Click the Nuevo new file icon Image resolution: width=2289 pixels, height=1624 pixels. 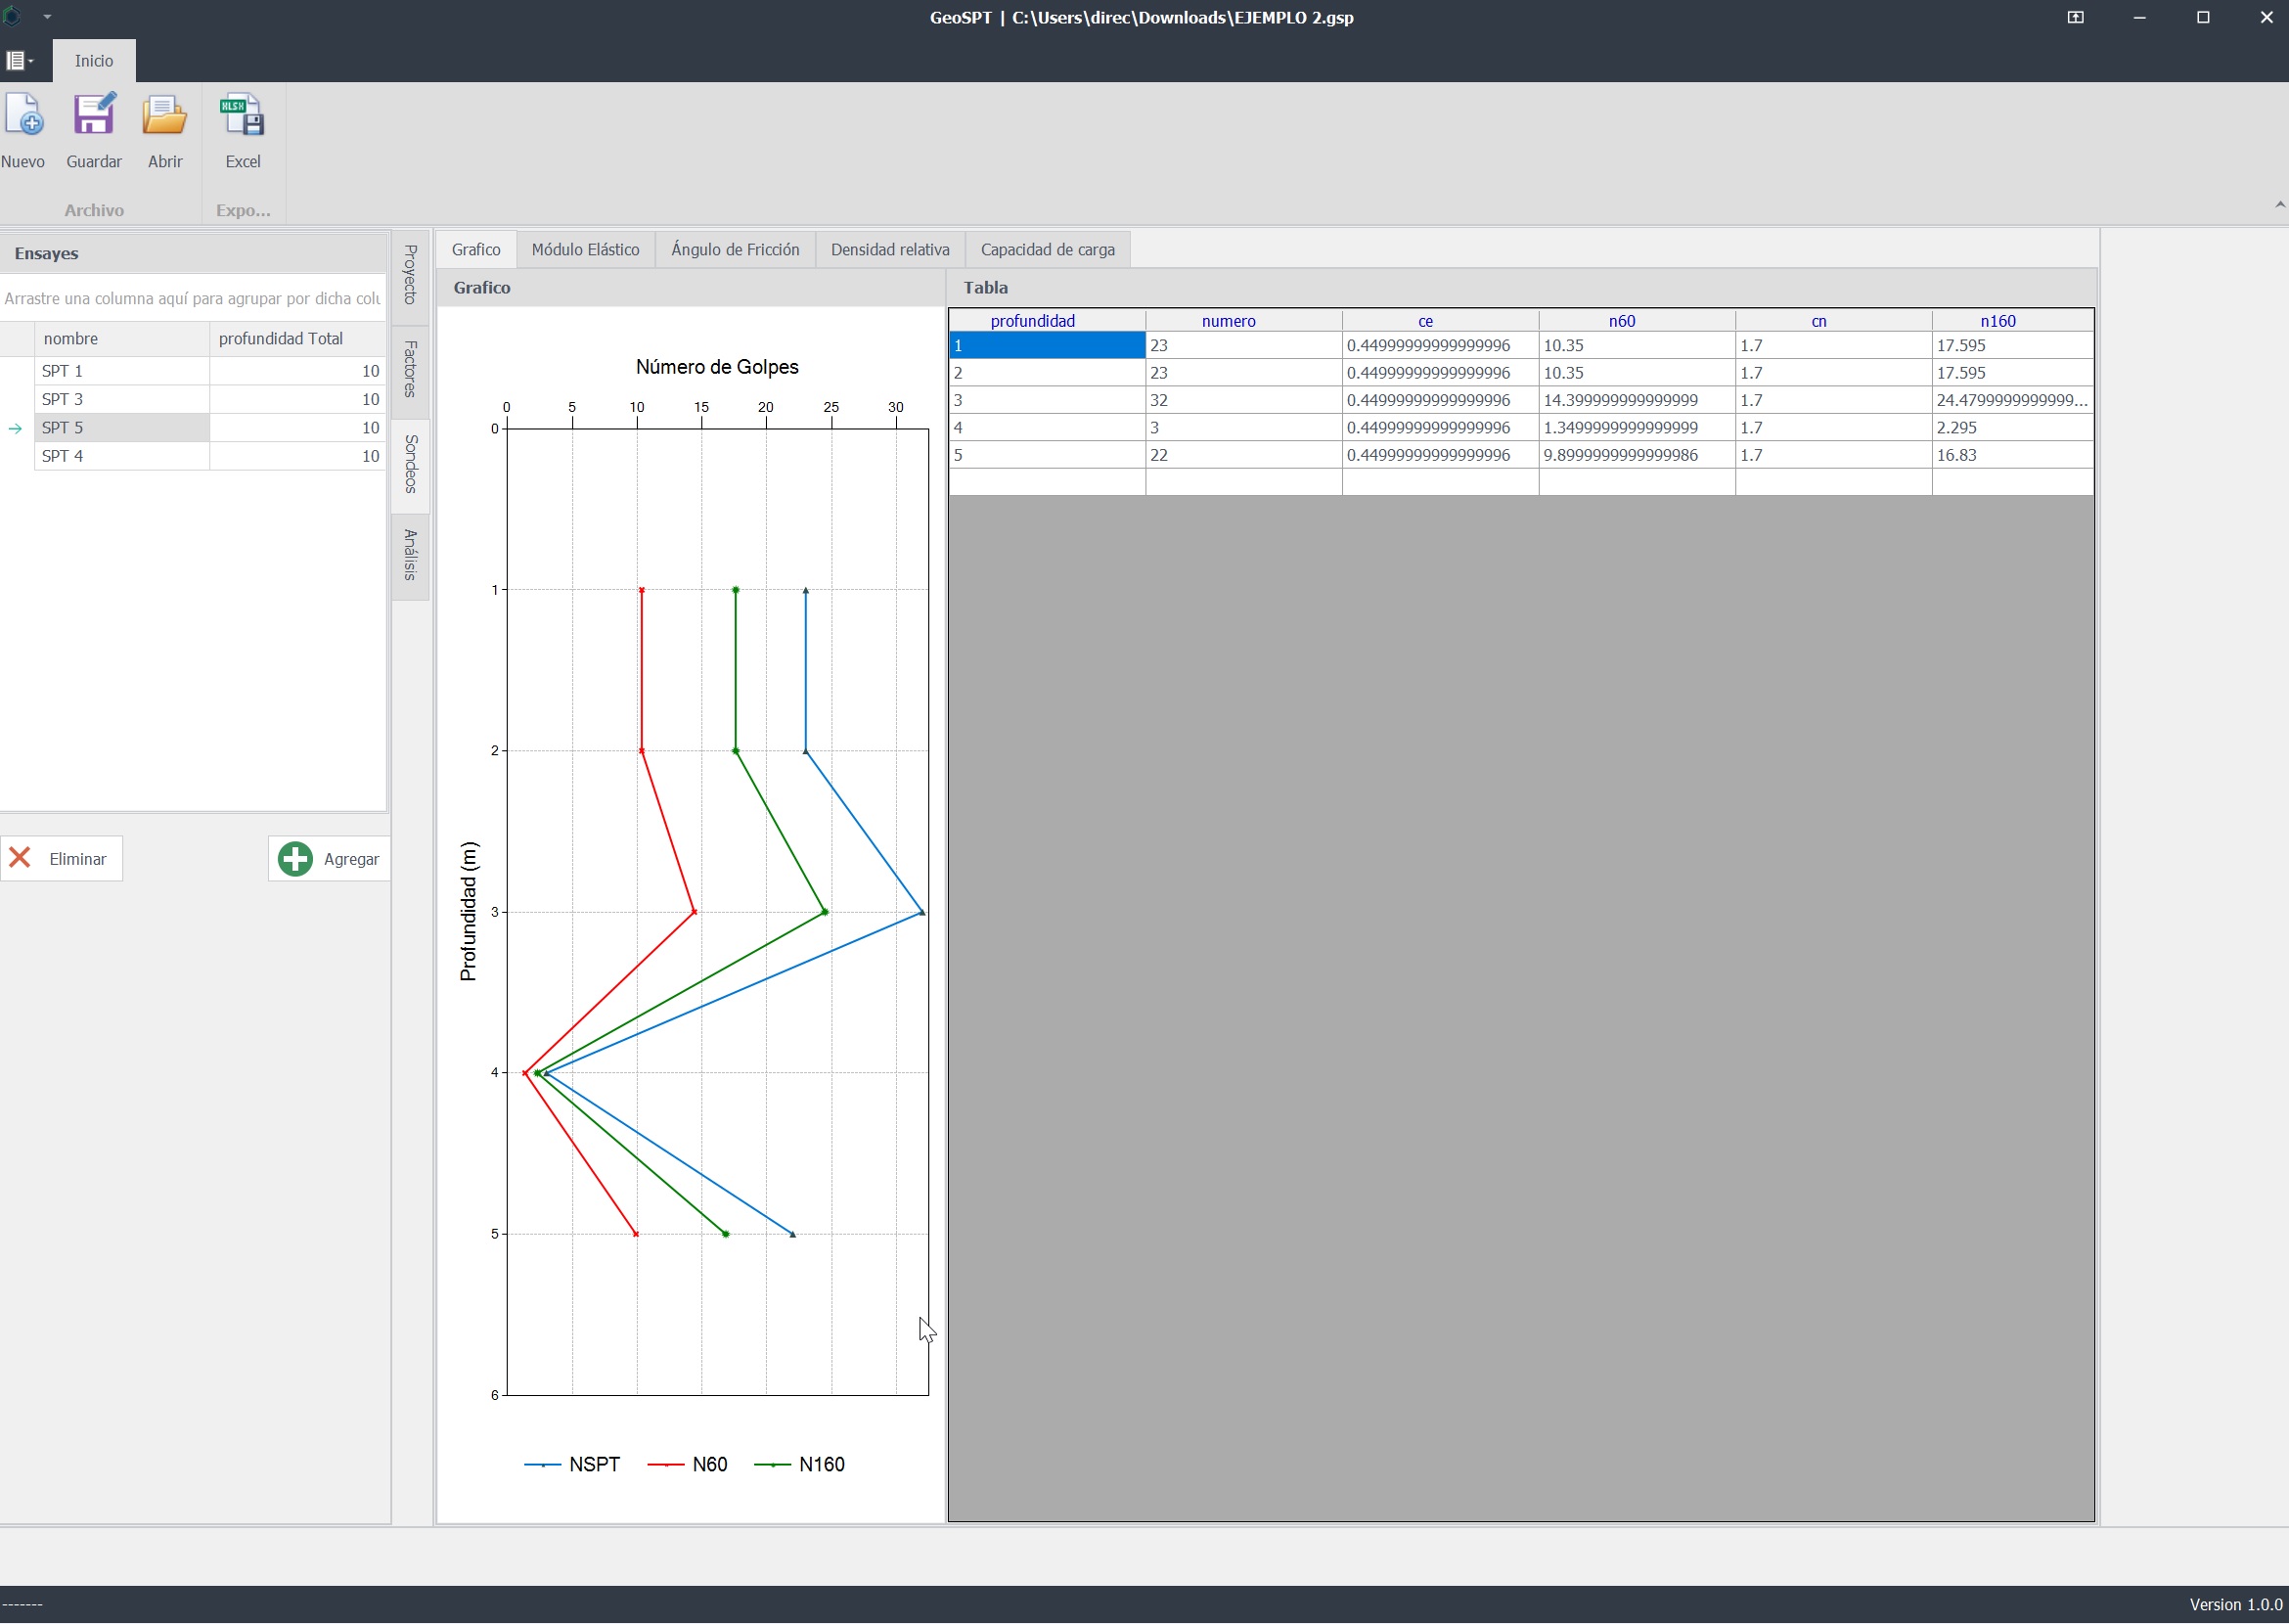[x=23, y=116]
